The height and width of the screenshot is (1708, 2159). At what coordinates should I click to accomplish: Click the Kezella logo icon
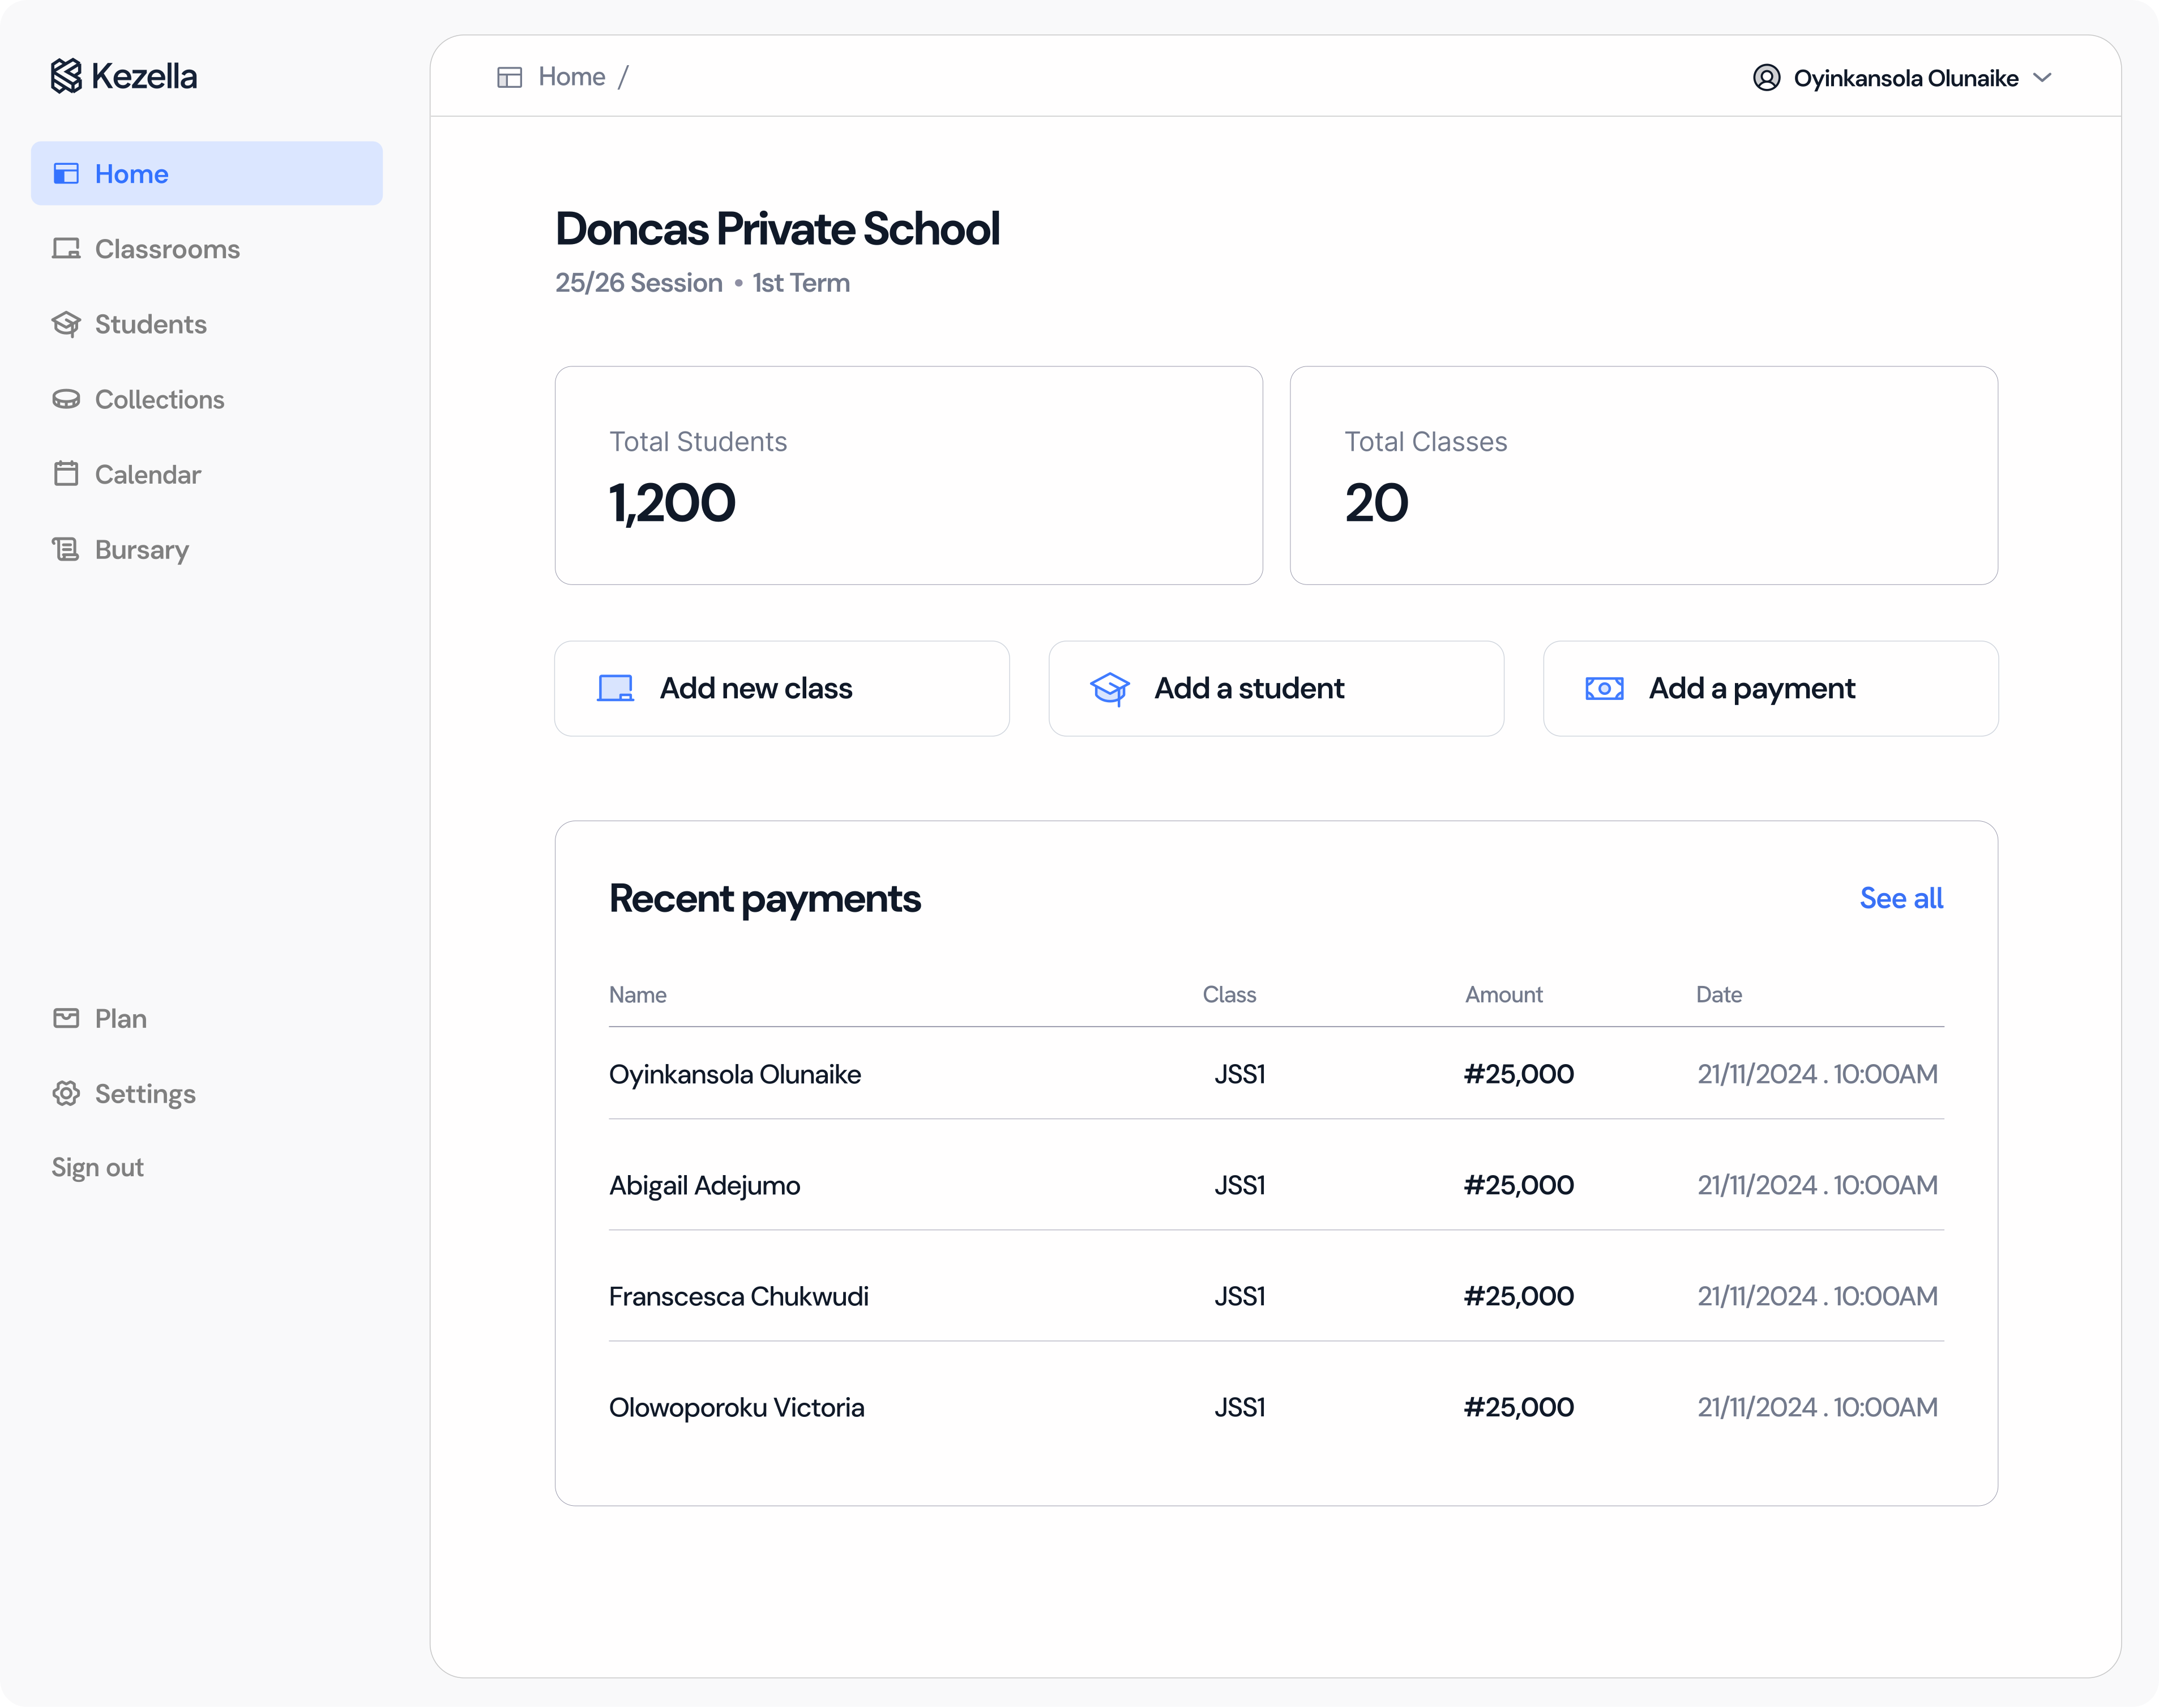tap(66, 76)
